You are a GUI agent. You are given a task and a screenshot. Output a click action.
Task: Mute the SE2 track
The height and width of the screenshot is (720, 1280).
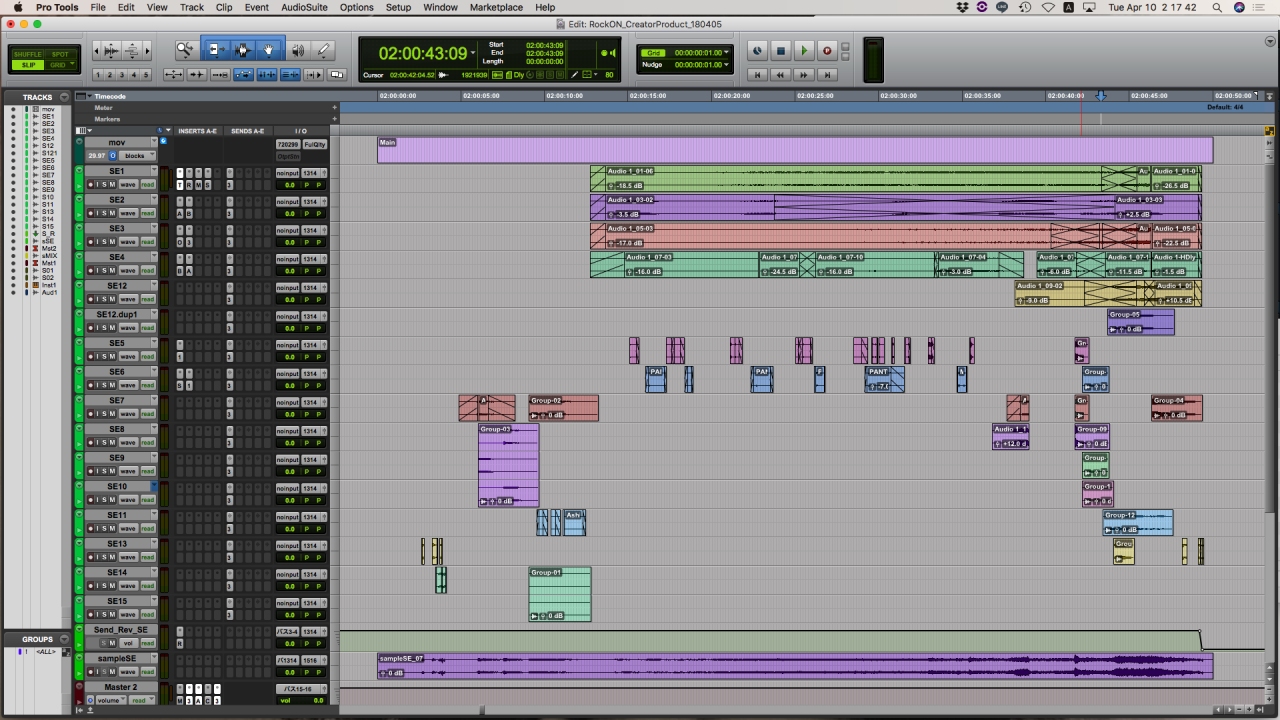coord(112,213)
